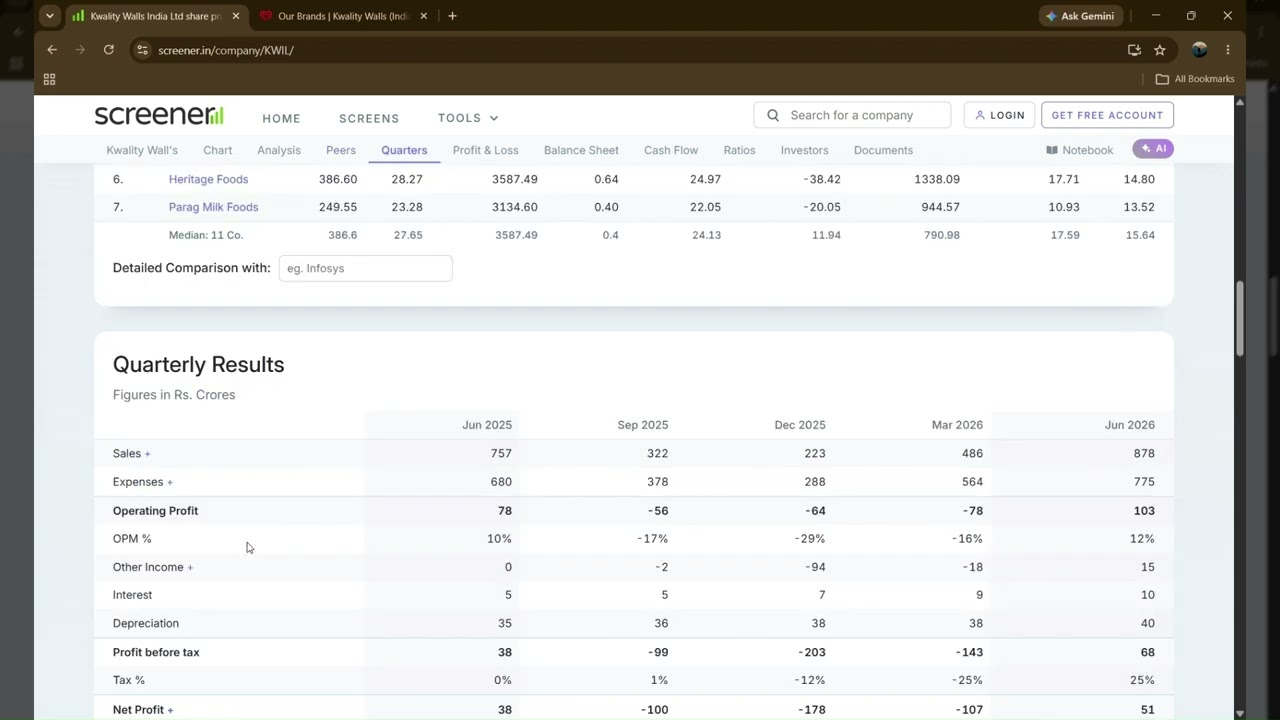Viewport: 1280px width, 720px height.
Task: Click the Screener logo
Action: [x=159, y=115]
